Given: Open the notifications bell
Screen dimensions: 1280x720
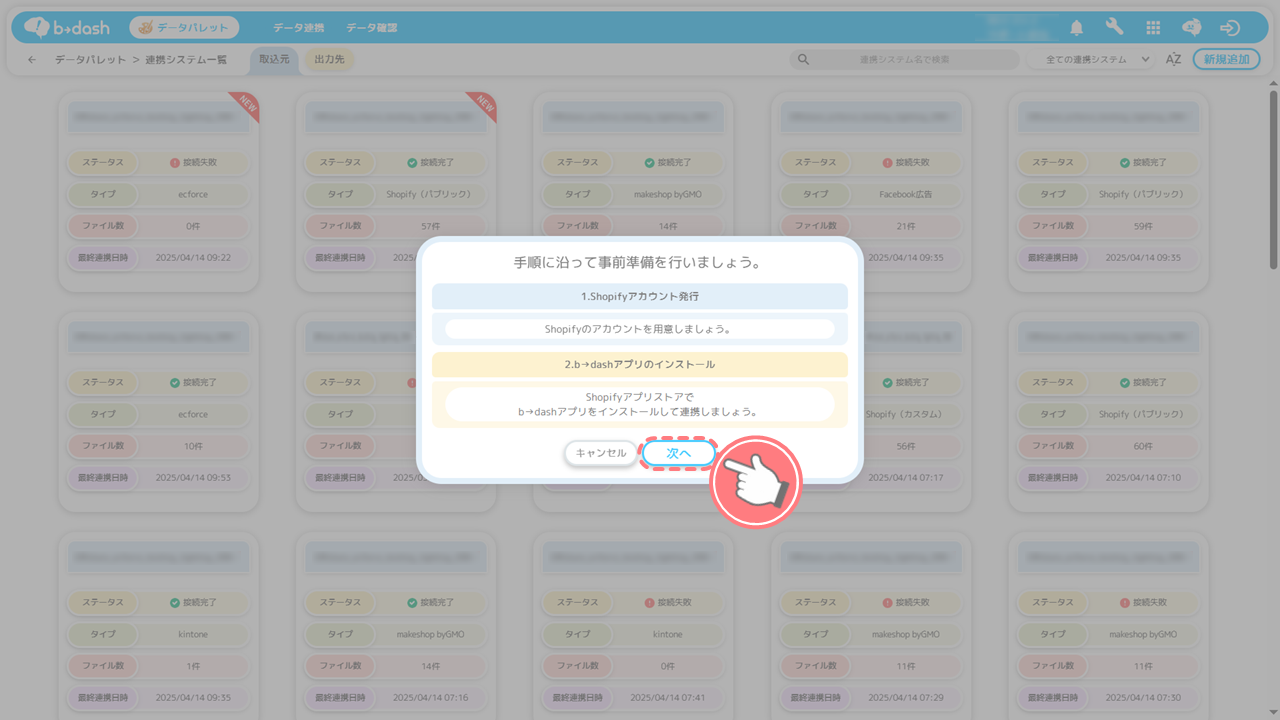Looking at the screenshot, I should (1076, 28).
